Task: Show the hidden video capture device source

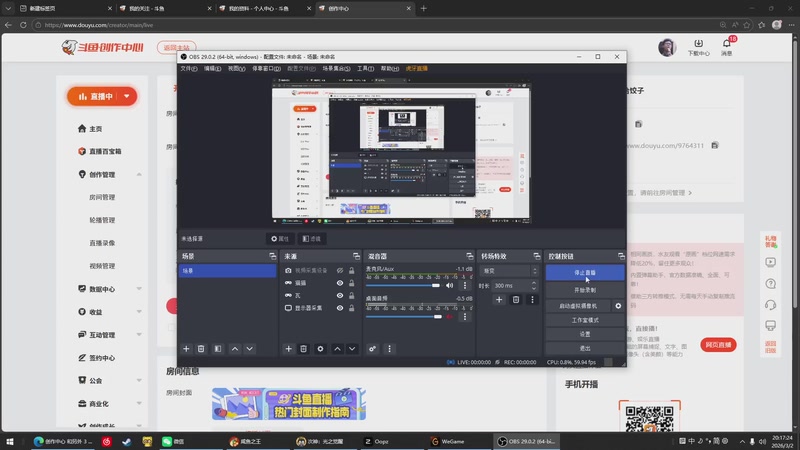Action: click(340, 270)
